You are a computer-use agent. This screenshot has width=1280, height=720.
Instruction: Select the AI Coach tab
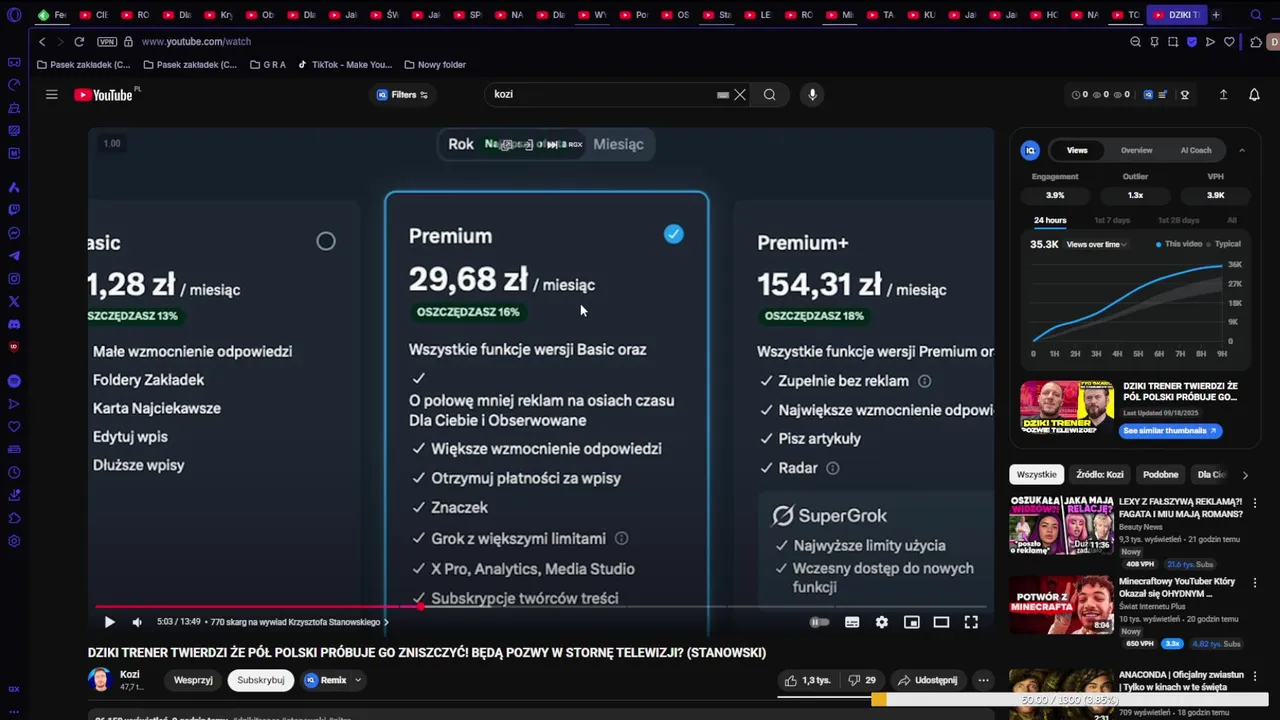(1196, 150)
